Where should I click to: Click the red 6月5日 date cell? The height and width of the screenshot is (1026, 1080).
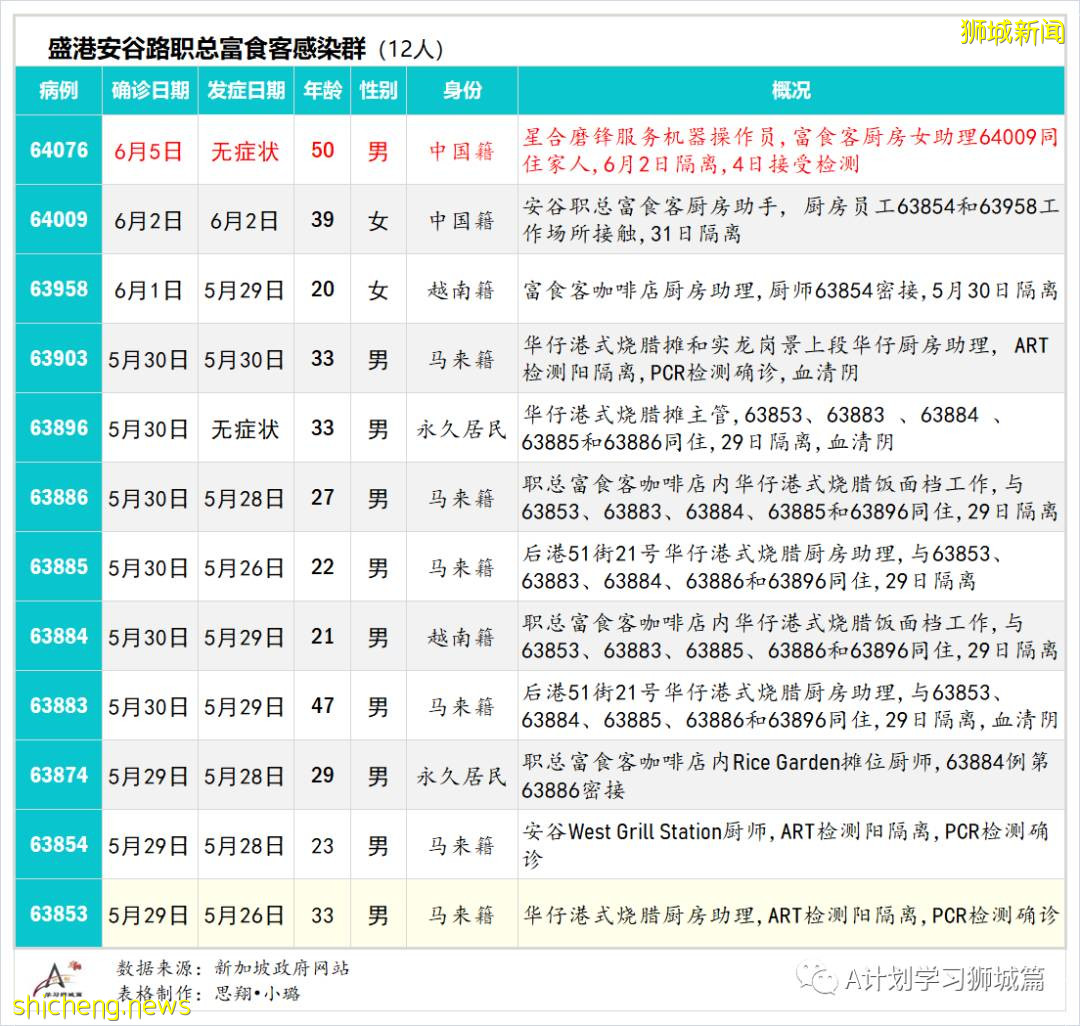[x=150, y=149]
